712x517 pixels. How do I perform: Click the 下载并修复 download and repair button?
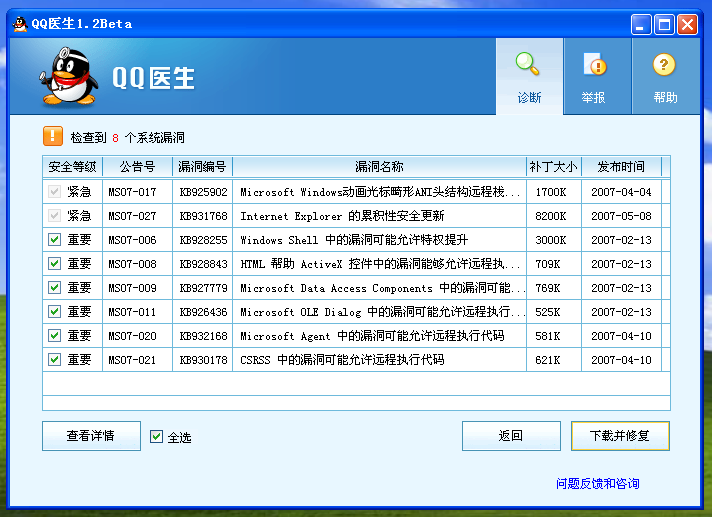tap(620, 436)
